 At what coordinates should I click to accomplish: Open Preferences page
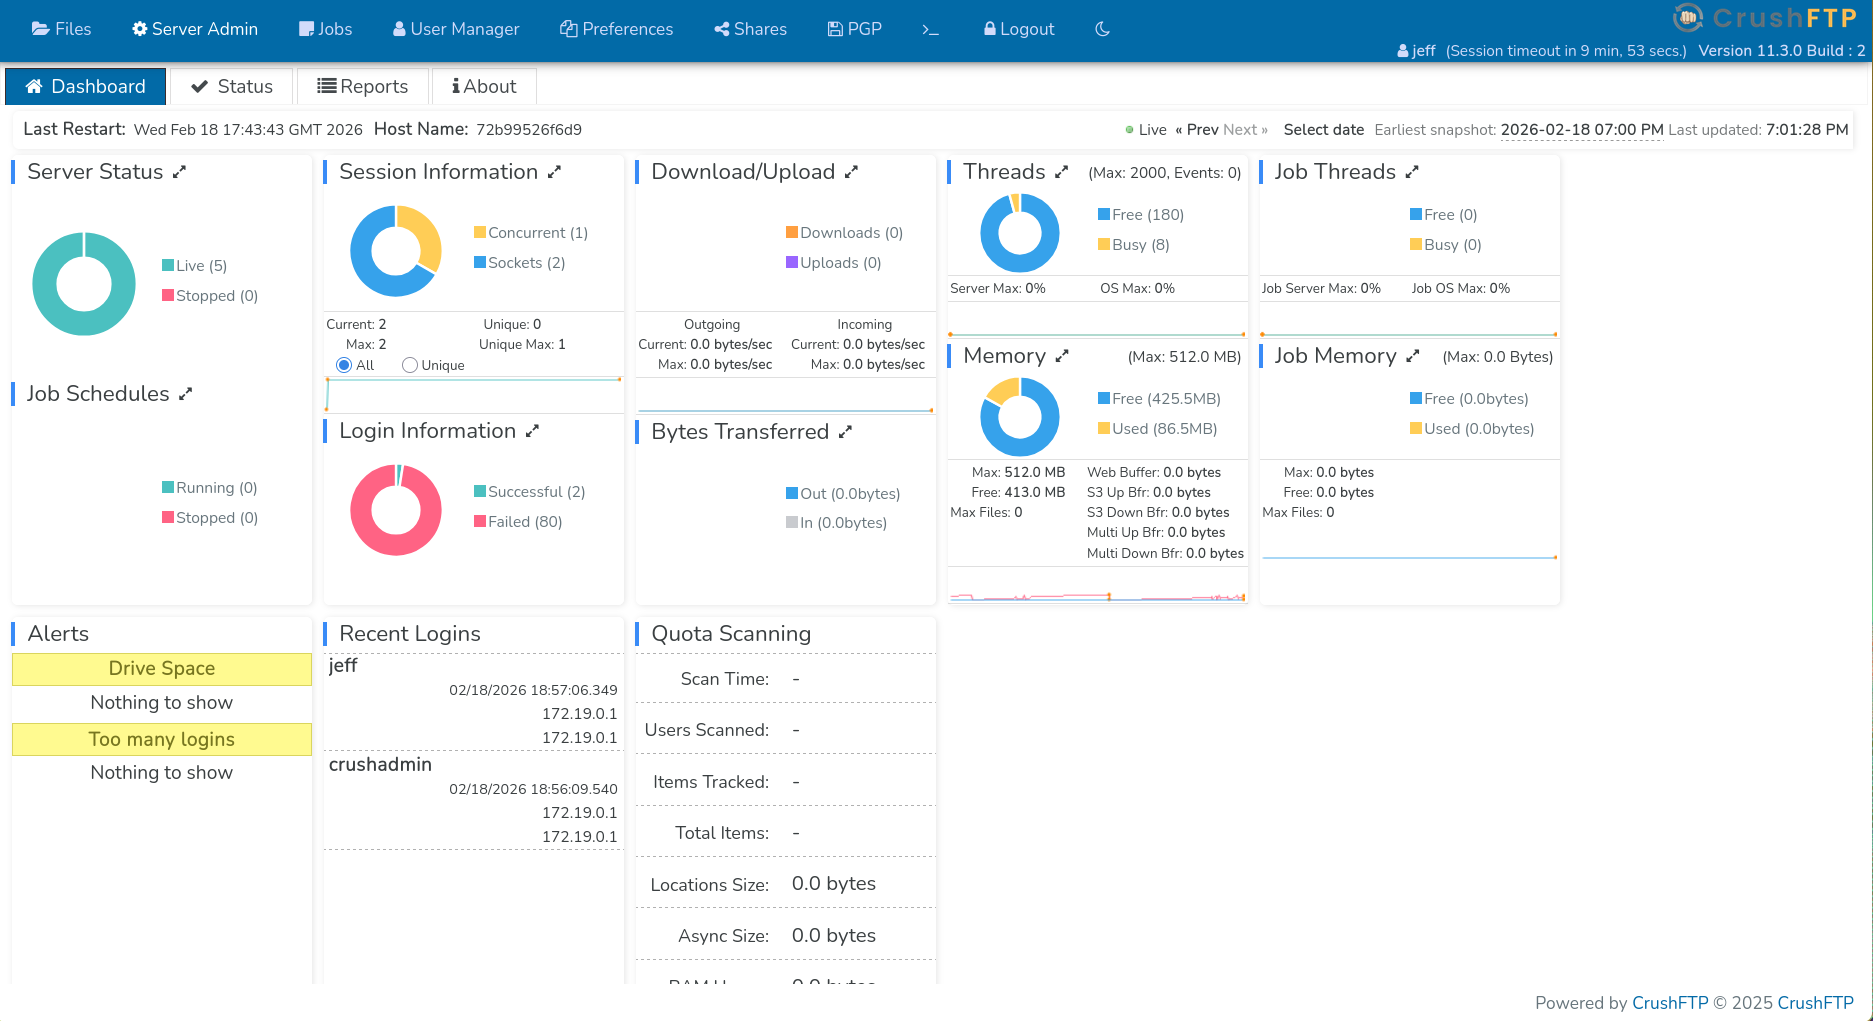pos(616,29)
